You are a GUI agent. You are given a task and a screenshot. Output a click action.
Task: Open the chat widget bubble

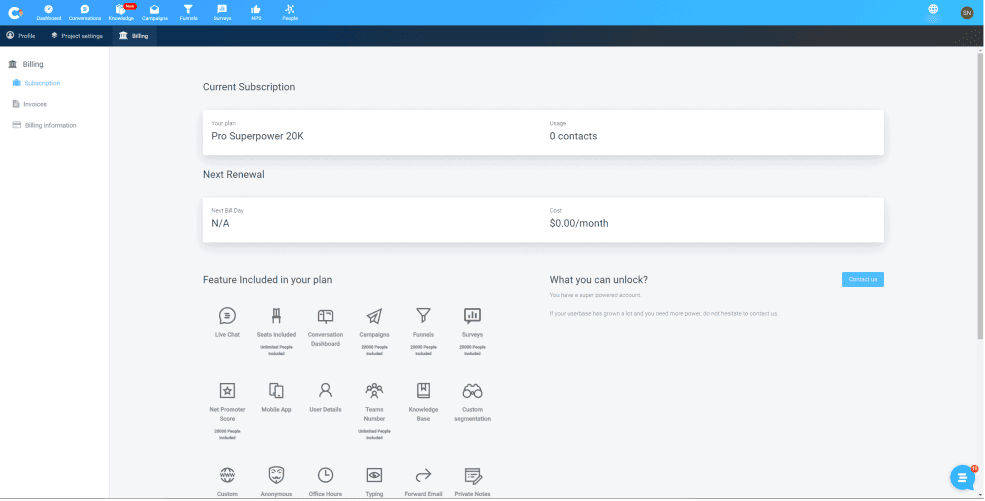click(962, 478)
